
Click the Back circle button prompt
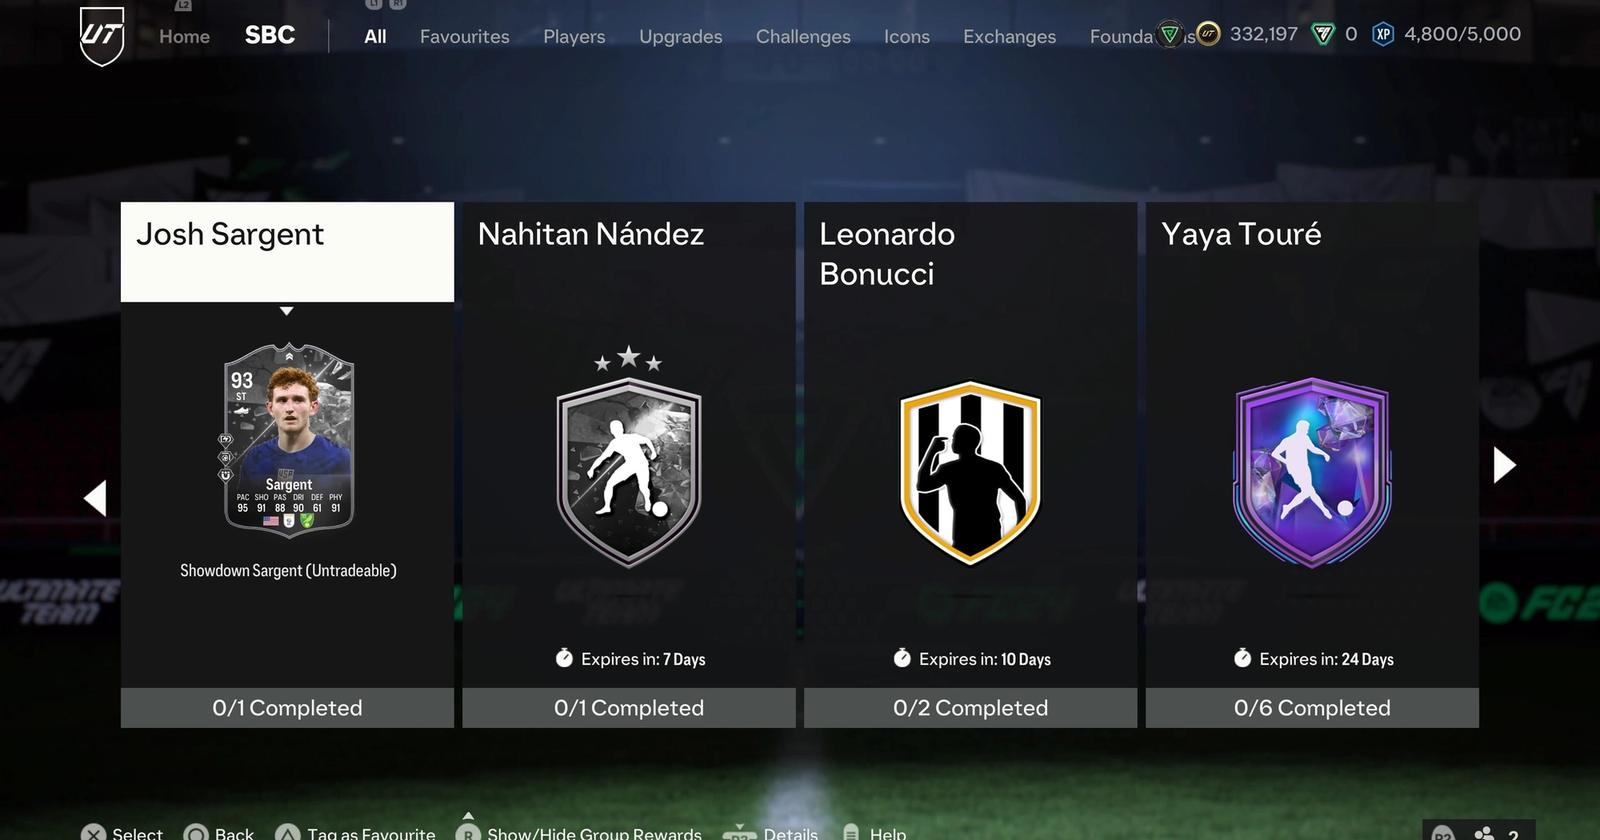pyautogui.click(x=219, y=832)
